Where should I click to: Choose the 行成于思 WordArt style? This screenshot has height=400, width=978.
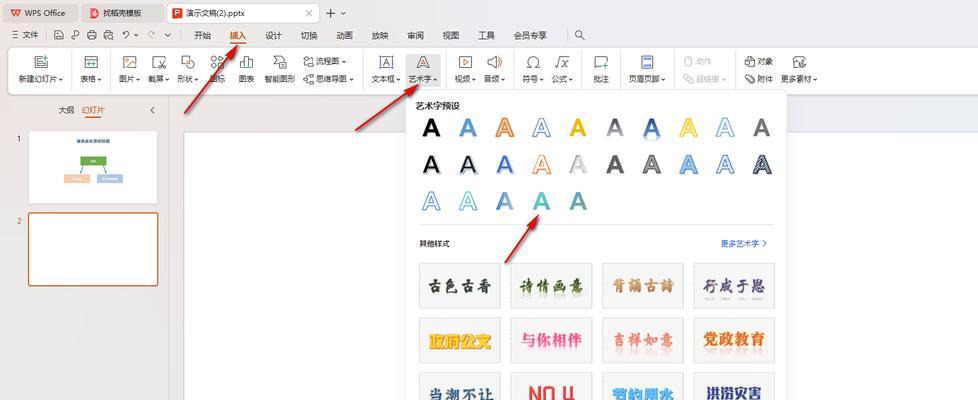coord(734,286)
